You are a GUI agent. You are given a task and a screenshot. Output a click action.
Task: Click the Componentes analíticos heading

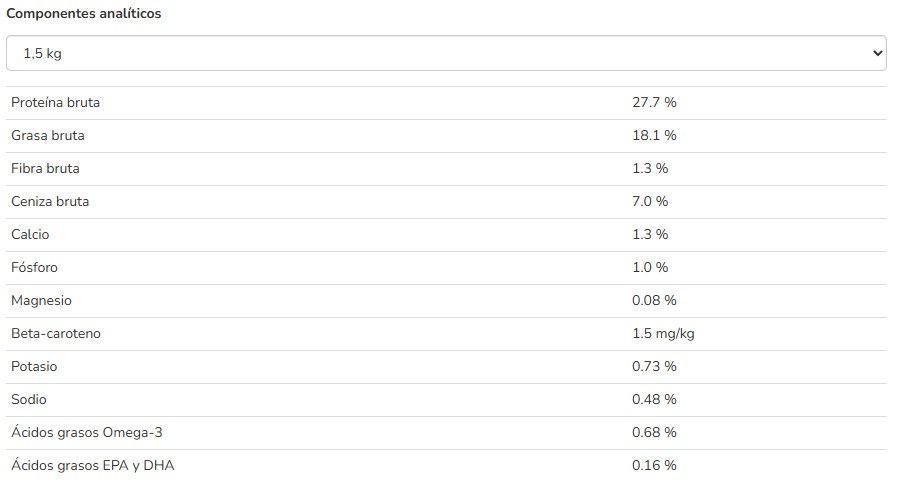pos(84,13)
